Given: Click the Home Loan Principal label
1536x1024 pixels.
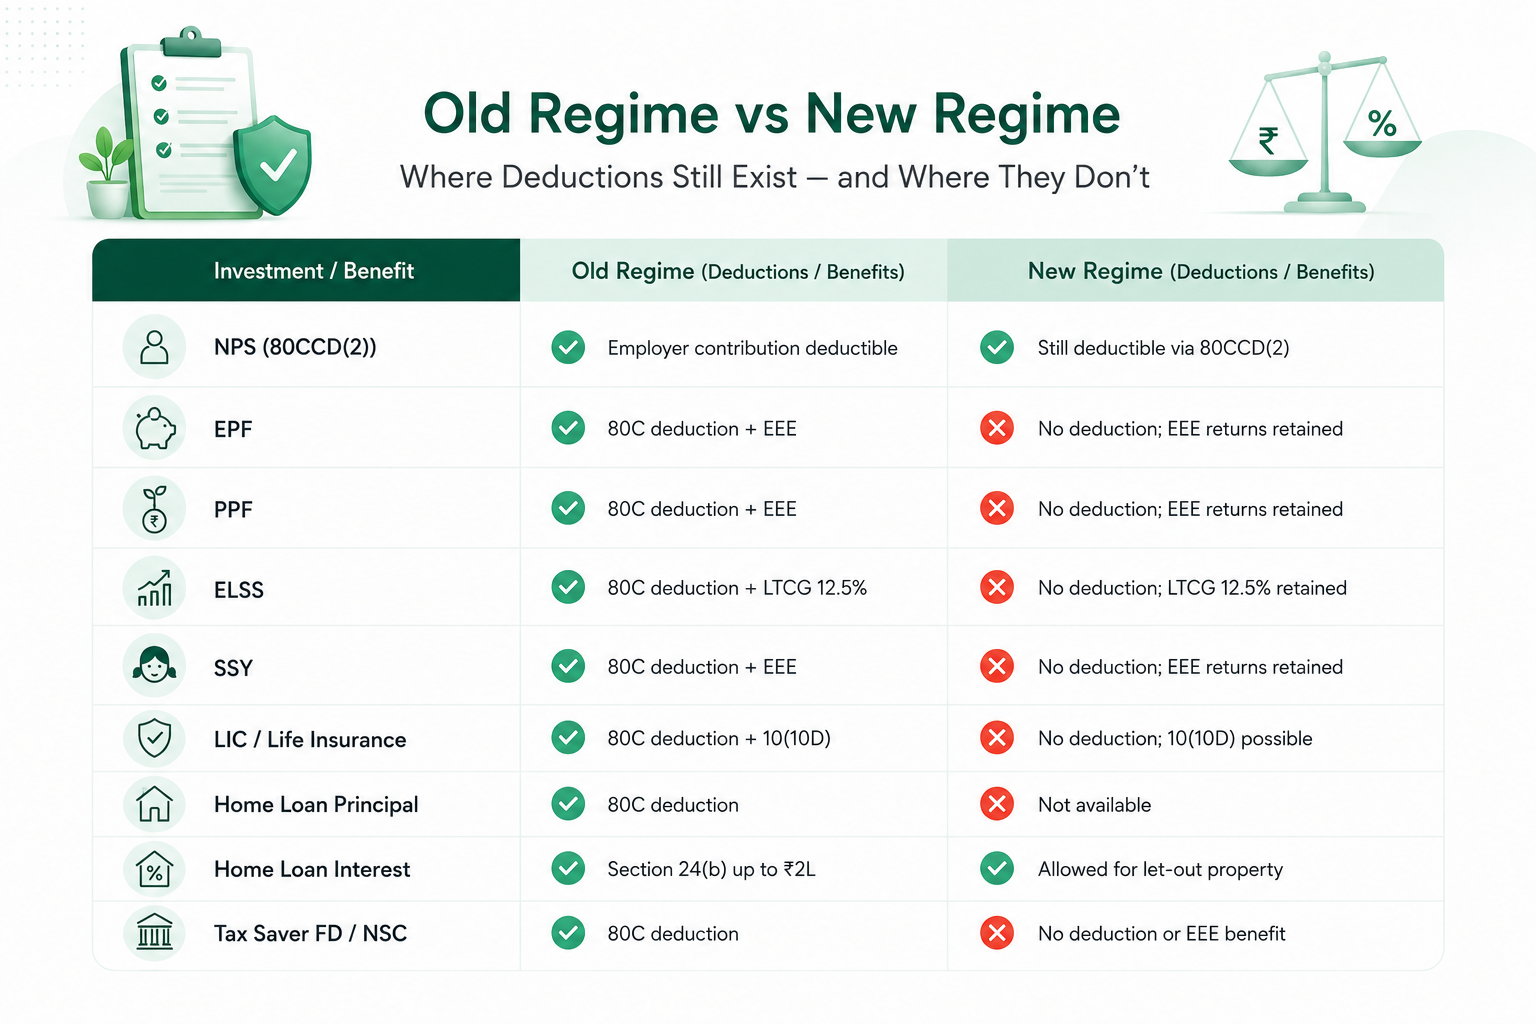Looking at the screenshot, I should pyautogui.click(x=316, y=805).
